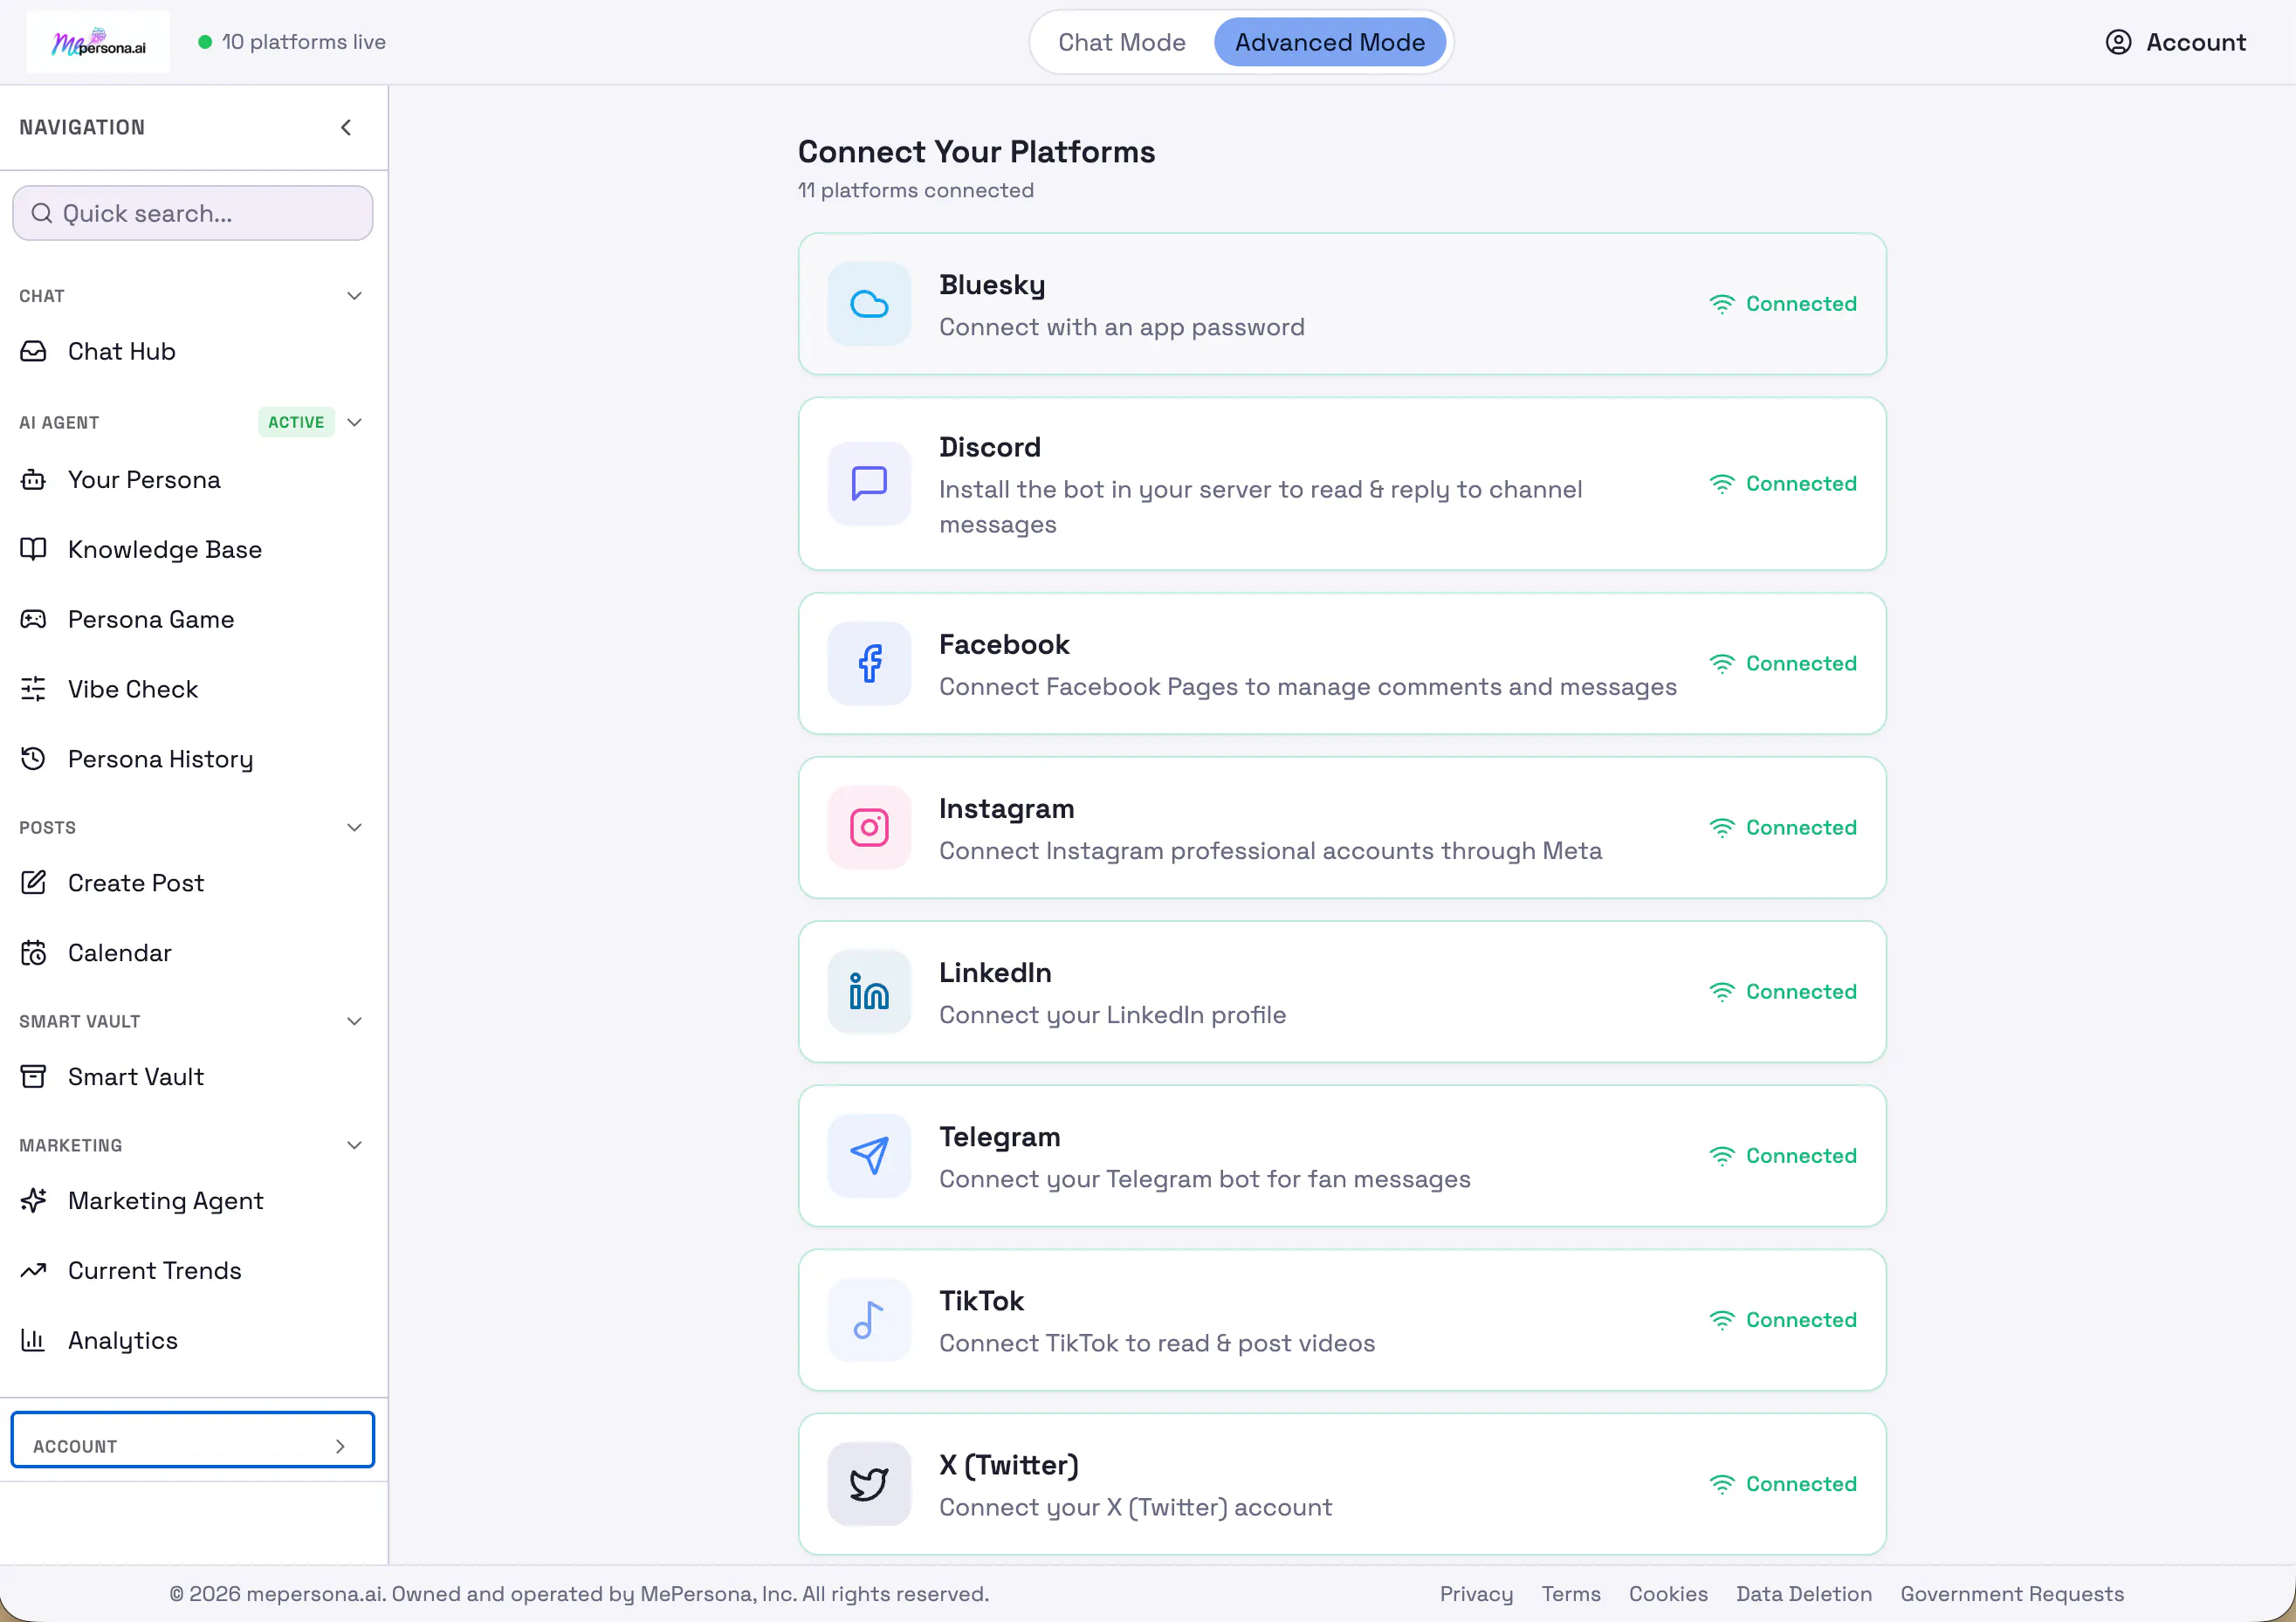Click the Create Post pencil icon
This screenshot has width=2296, height=1622.
pos(33,883)
